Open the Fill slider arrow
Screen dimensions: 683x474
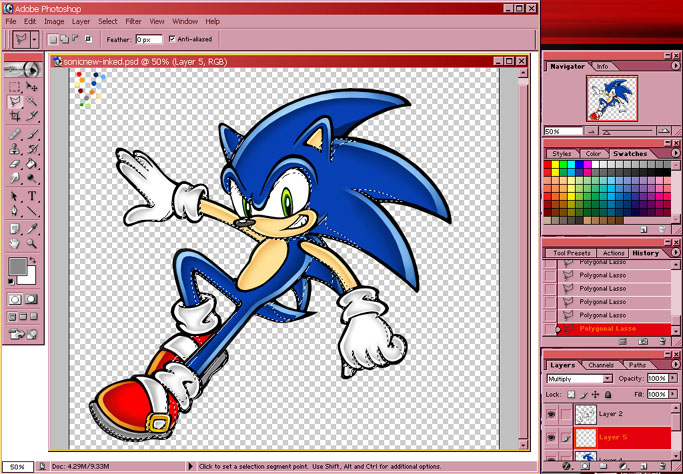[x=671, y=394]
